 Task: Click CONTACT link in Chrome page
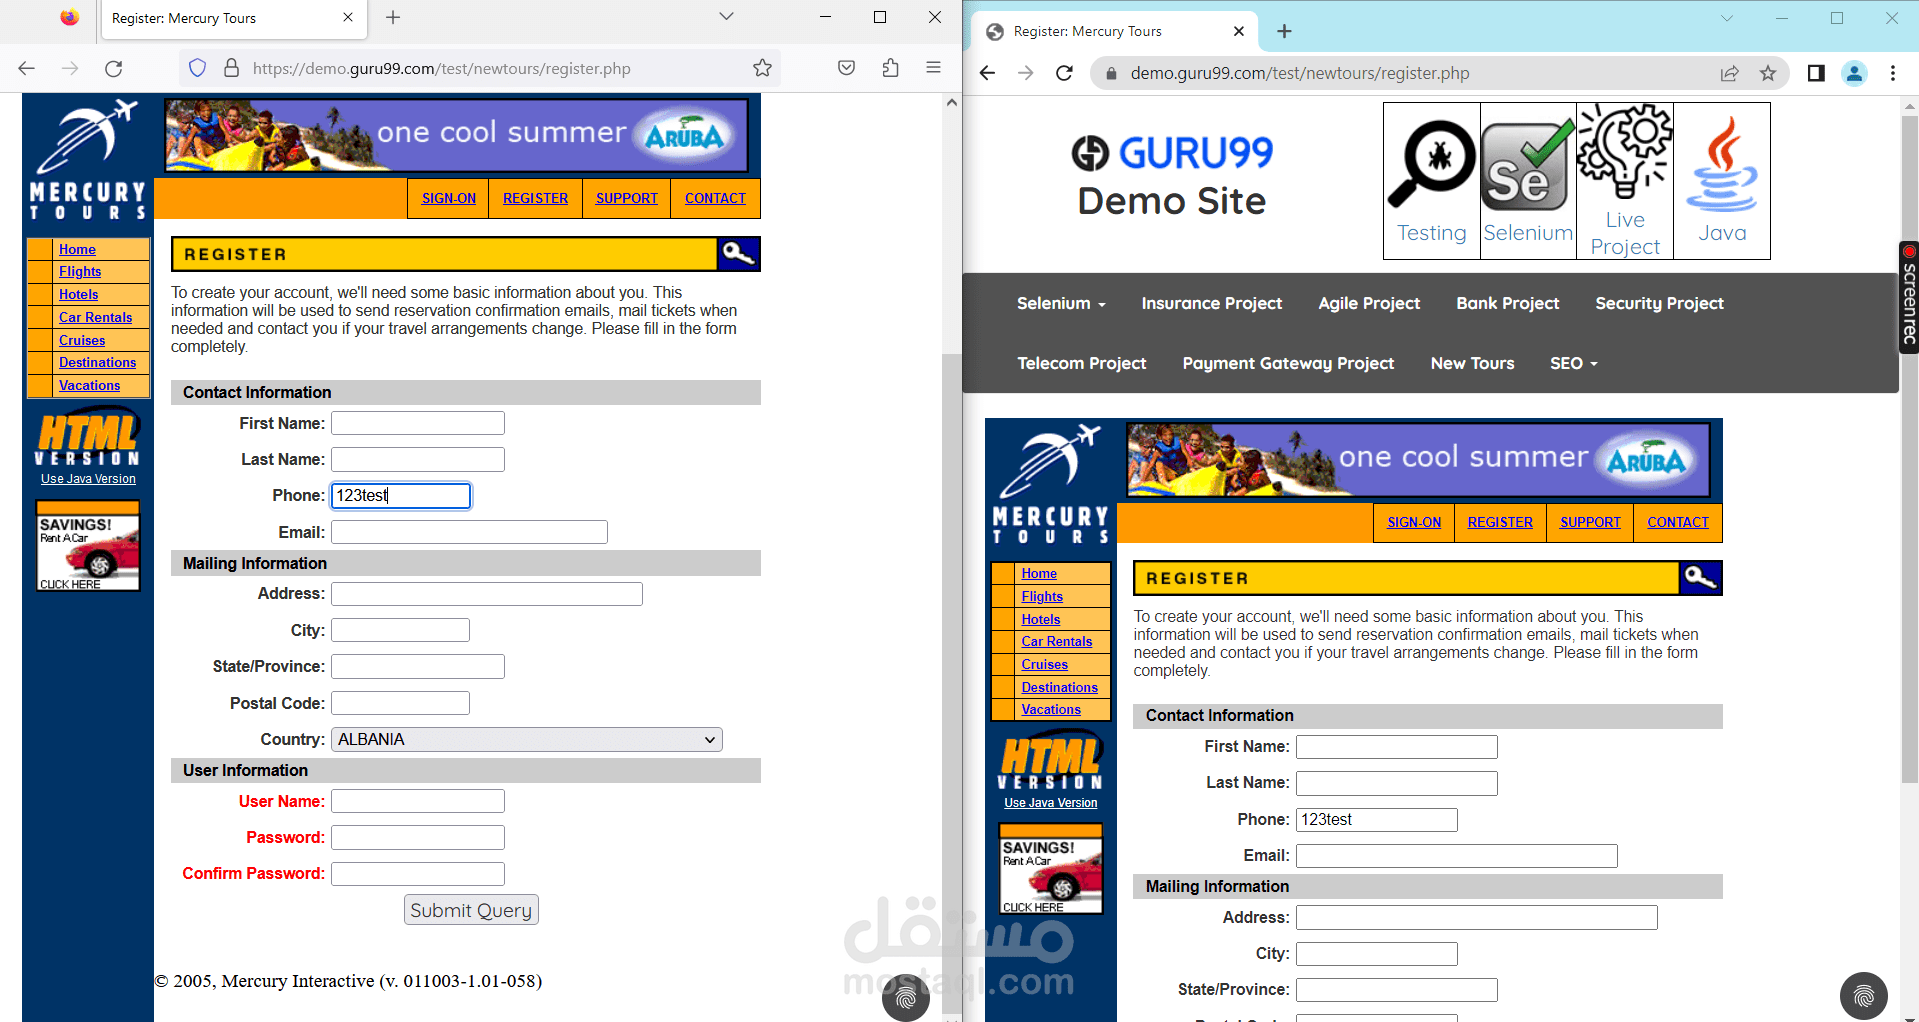[1678, 522]
